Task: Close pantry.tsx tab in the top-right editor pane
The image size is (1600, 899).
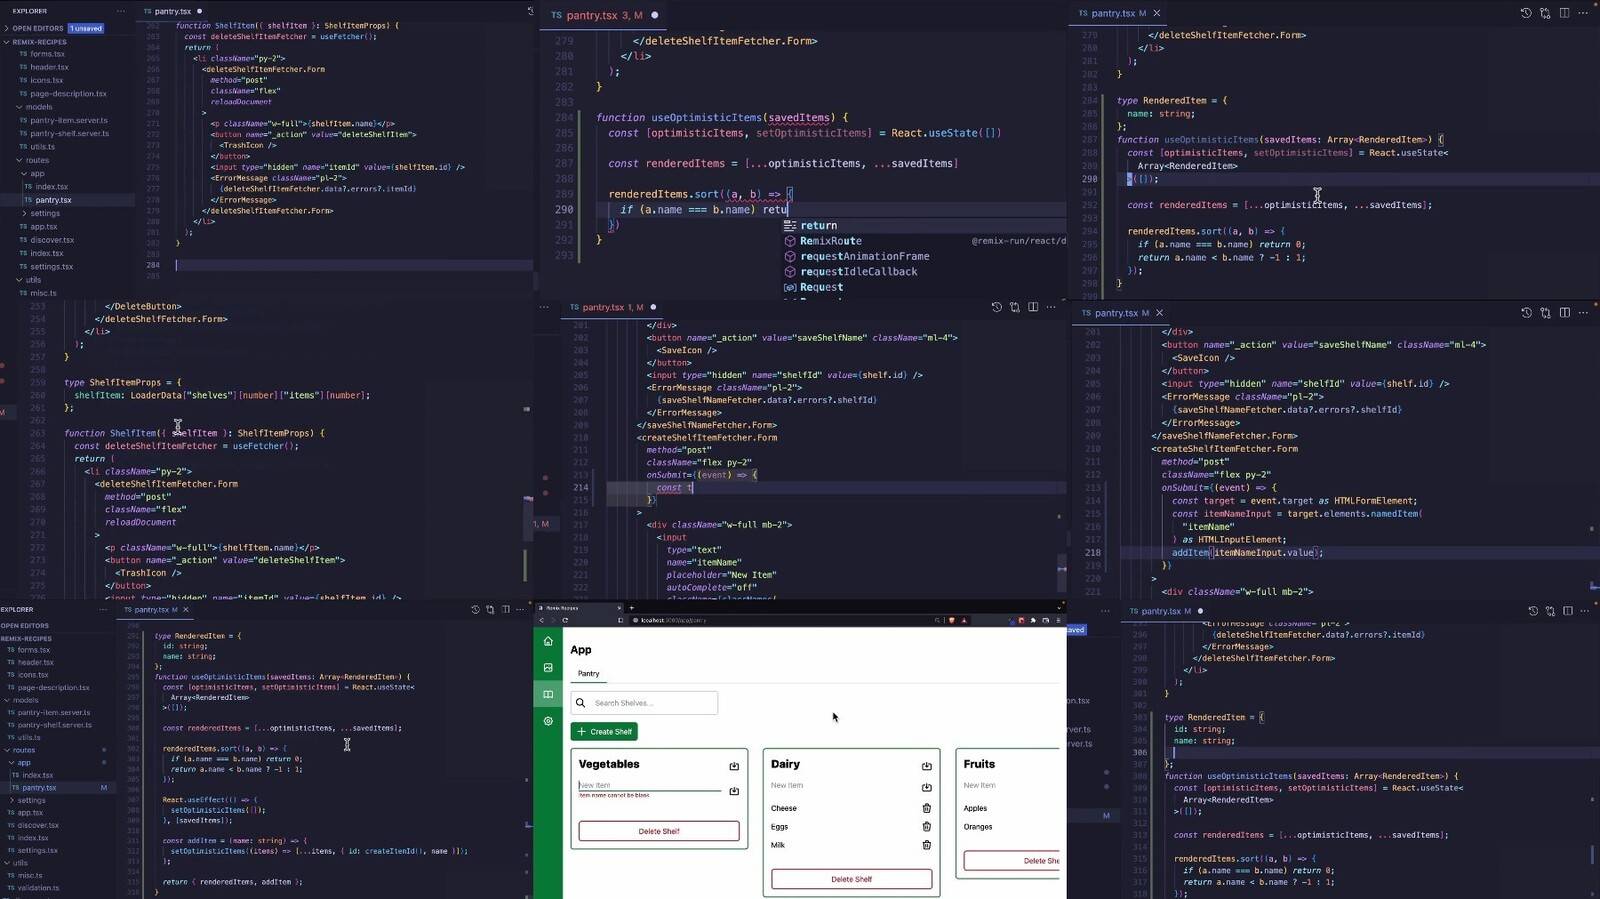Action: [x=1157, y=13]
